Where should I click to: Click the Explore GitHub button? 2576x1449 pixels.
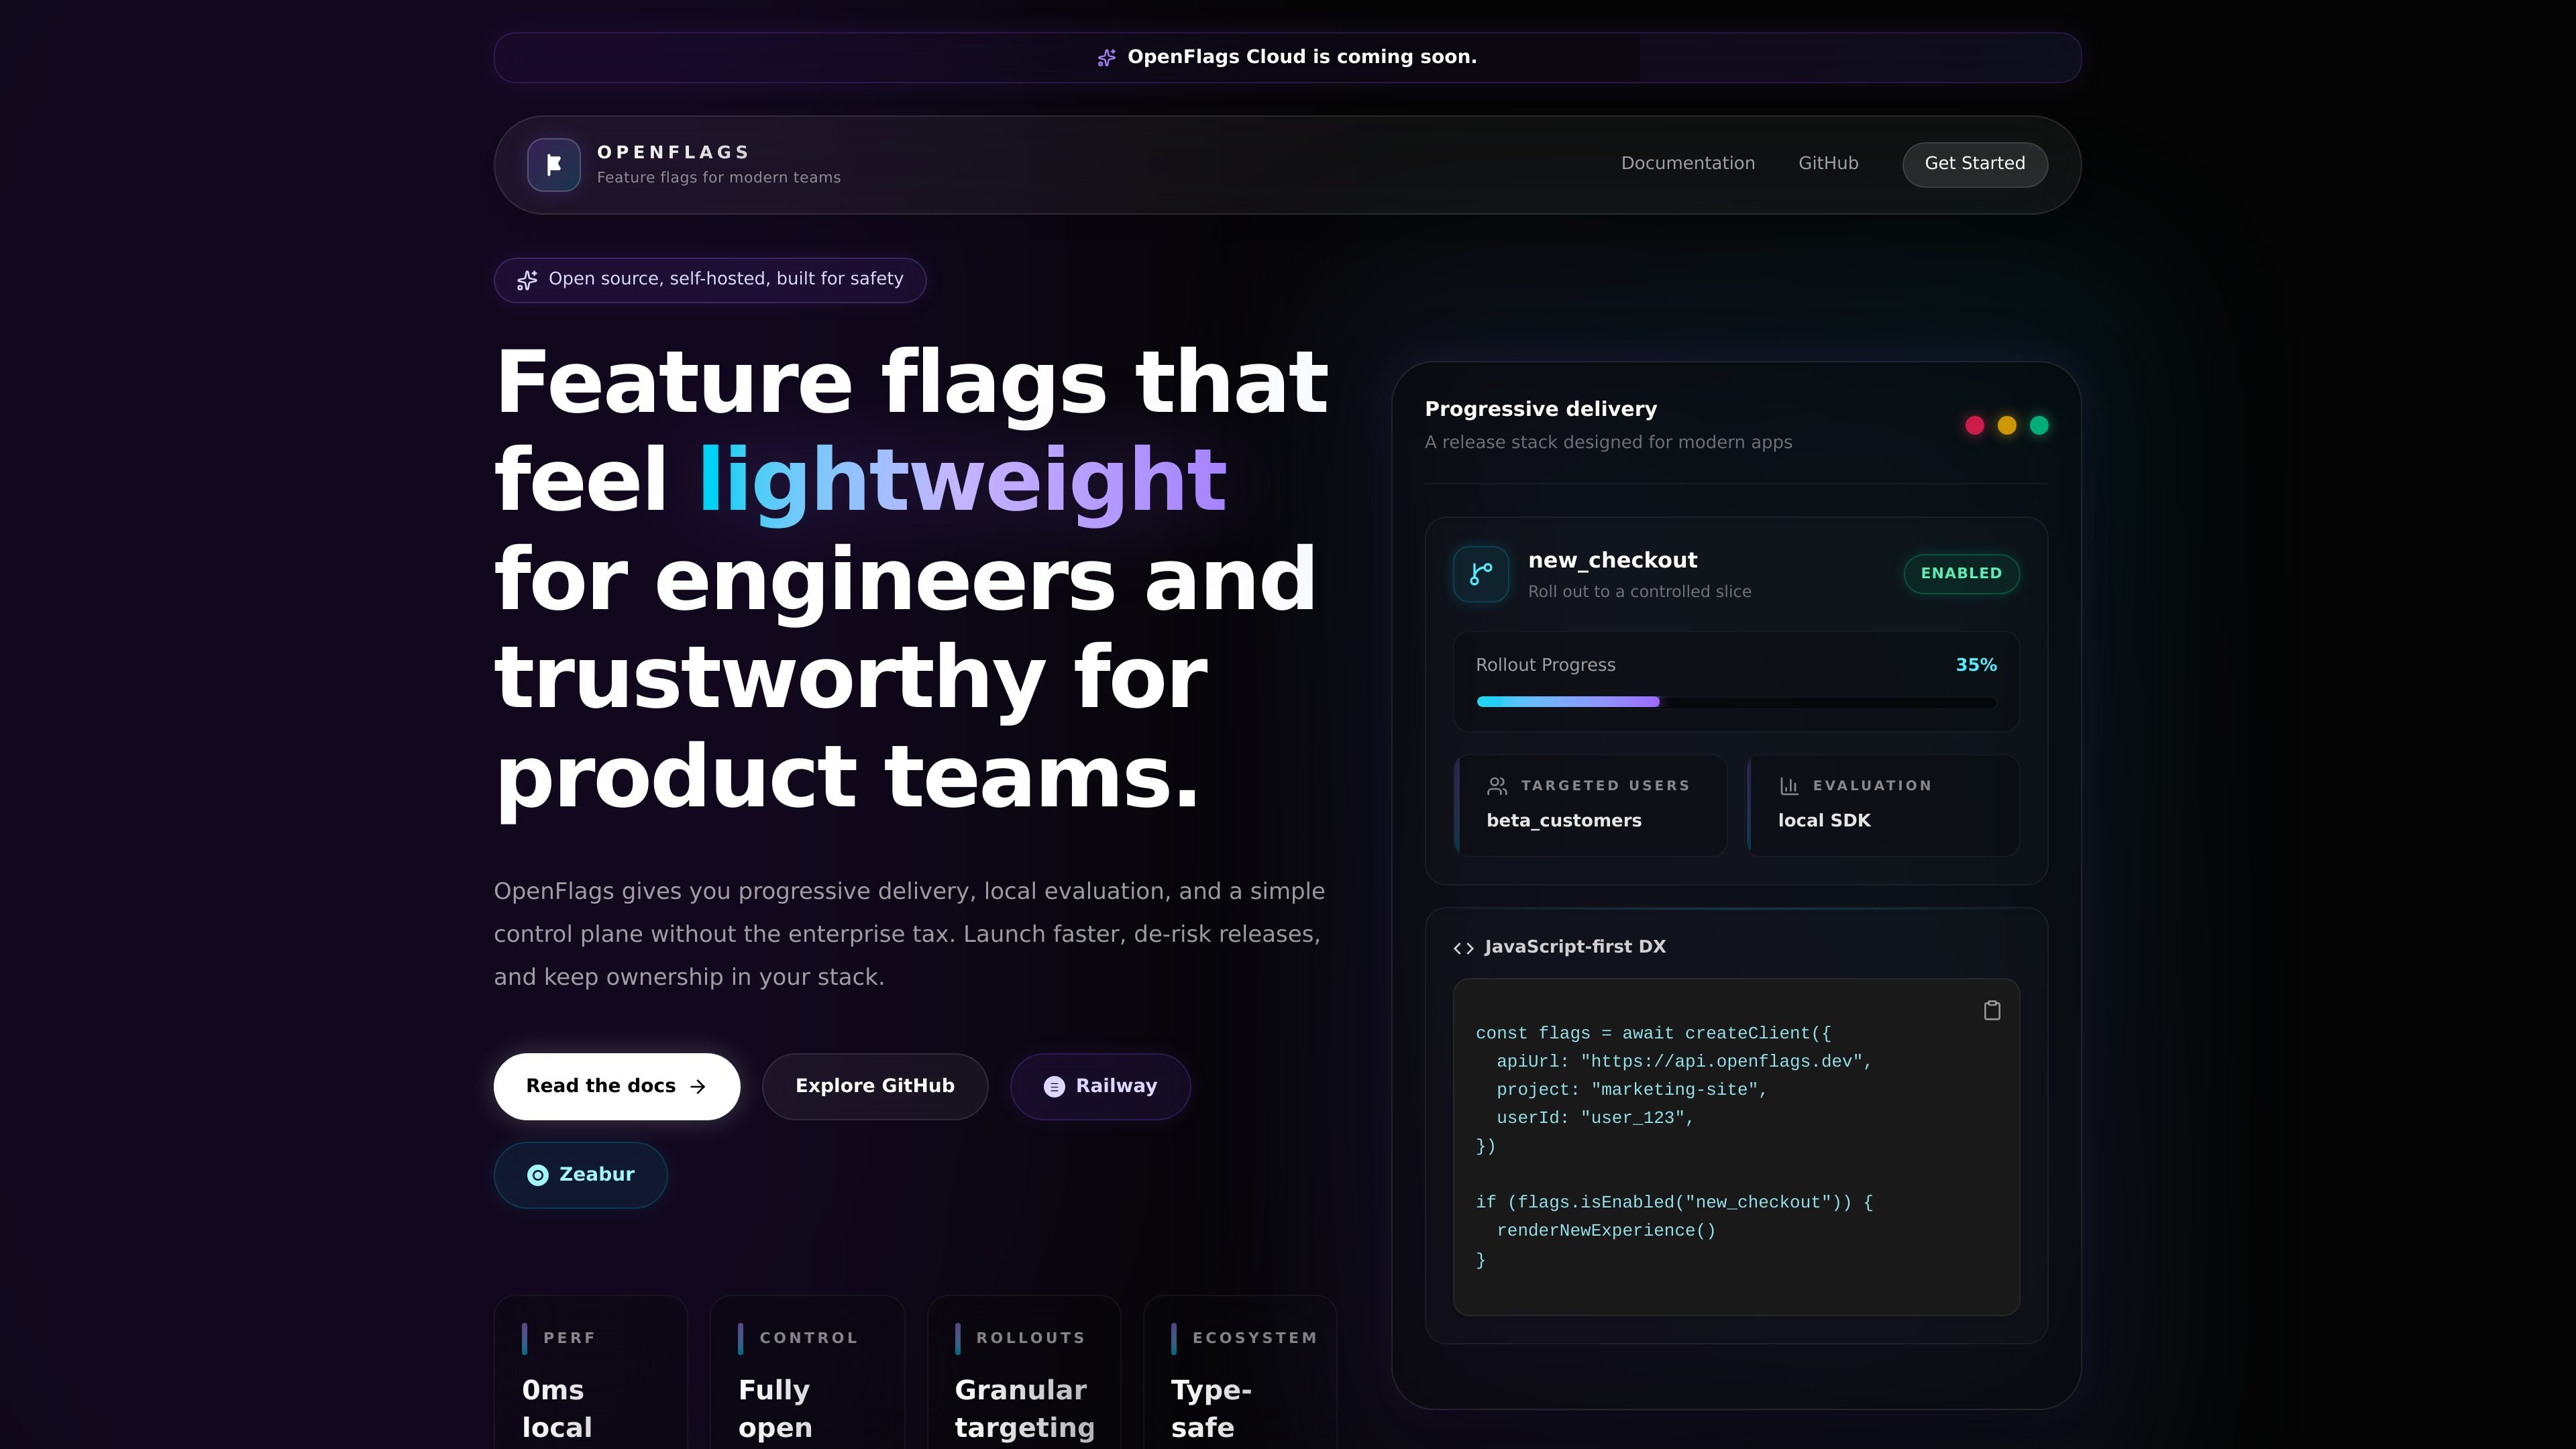point(875,1087)
